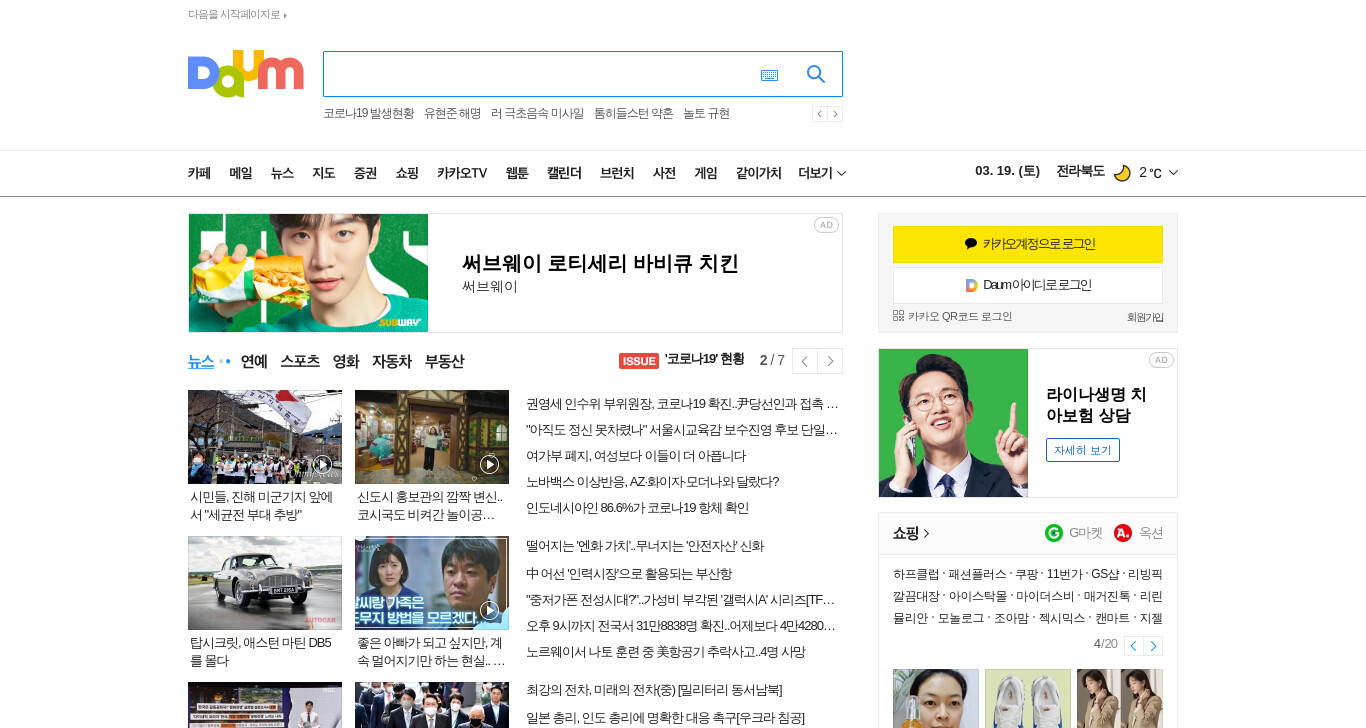Go to previous shopping page

click(x=1133, y=646)
